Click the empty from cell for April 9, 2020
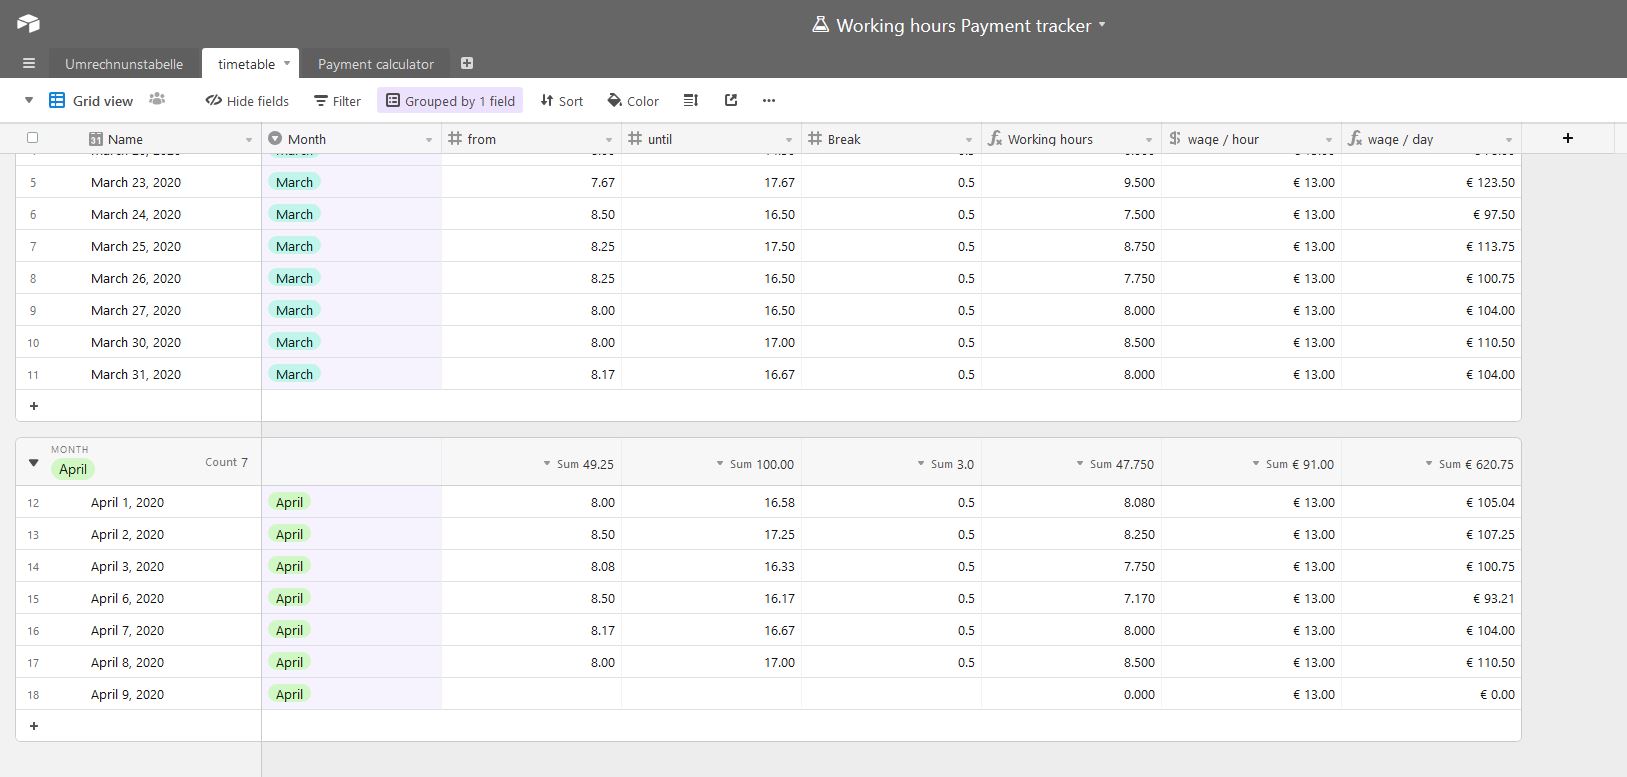This screenshot has width=1627, height=777. tap(531, 694)
